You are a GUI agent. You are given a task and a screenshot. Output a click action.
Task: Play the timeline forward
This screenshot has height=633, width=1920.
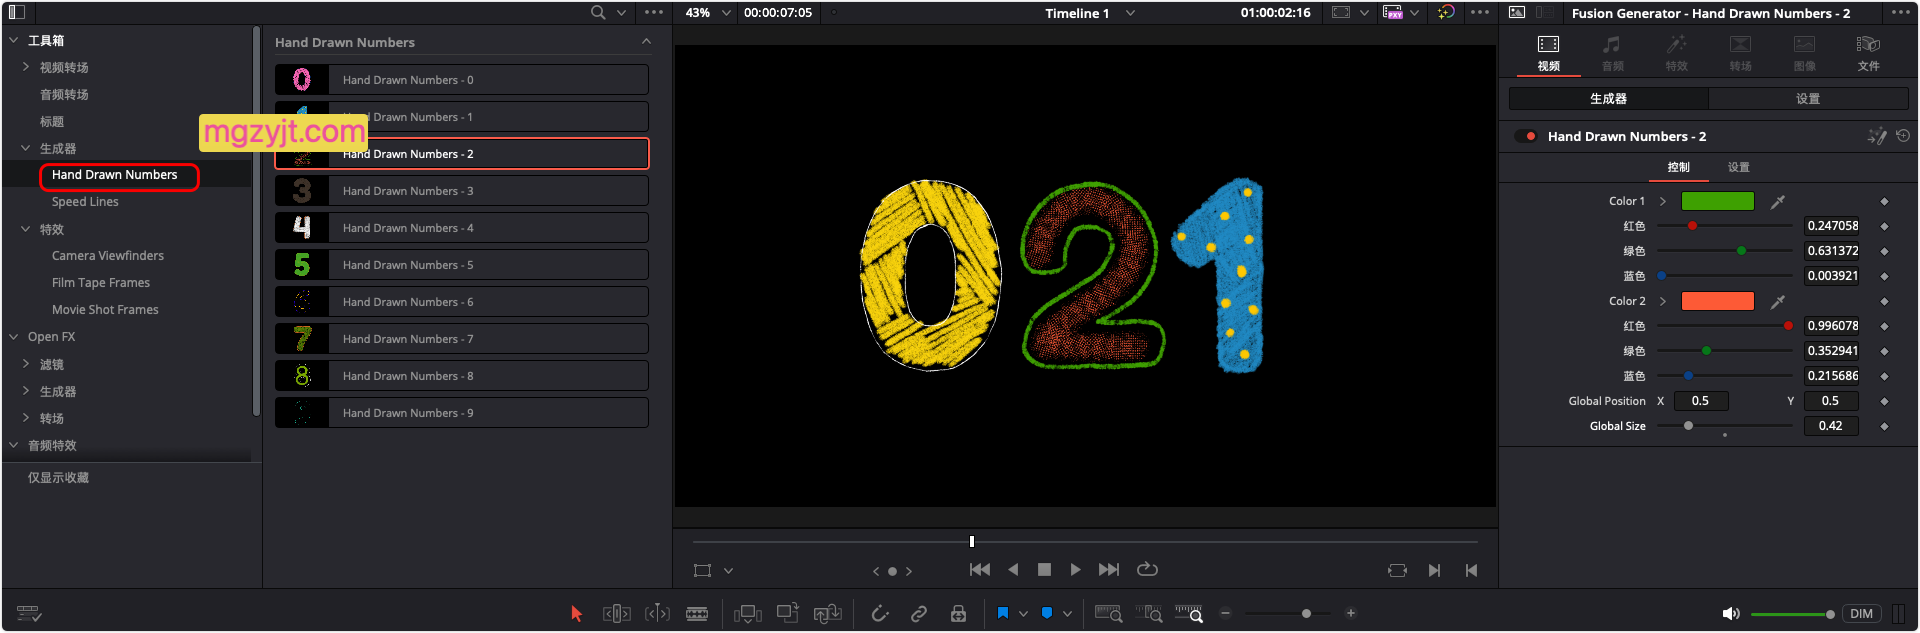point(1075,569)
